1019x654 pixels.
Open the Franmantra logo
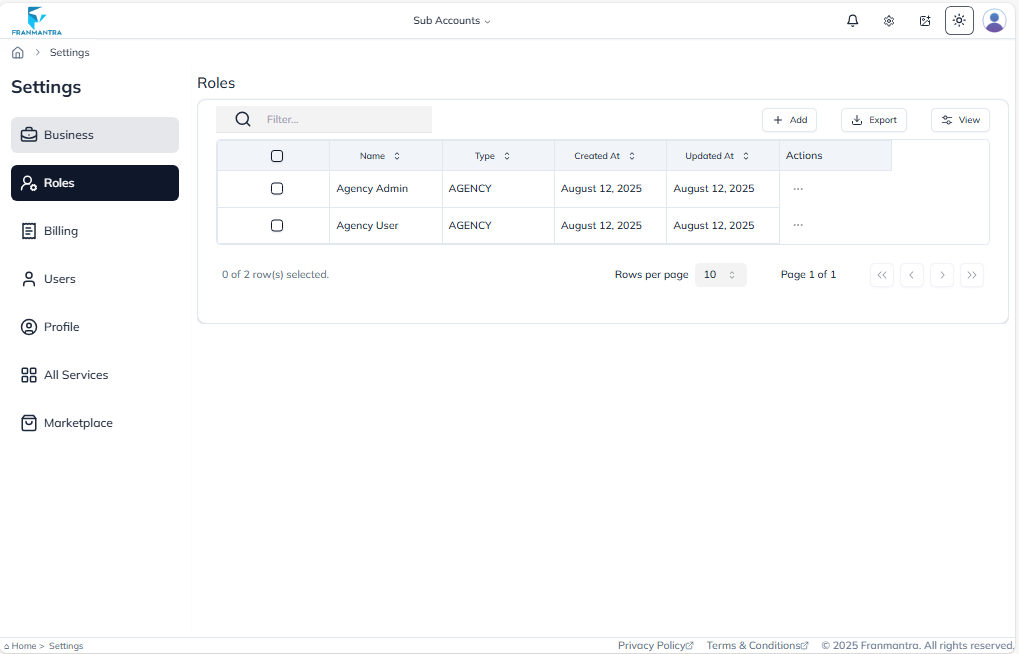(35, 20)
